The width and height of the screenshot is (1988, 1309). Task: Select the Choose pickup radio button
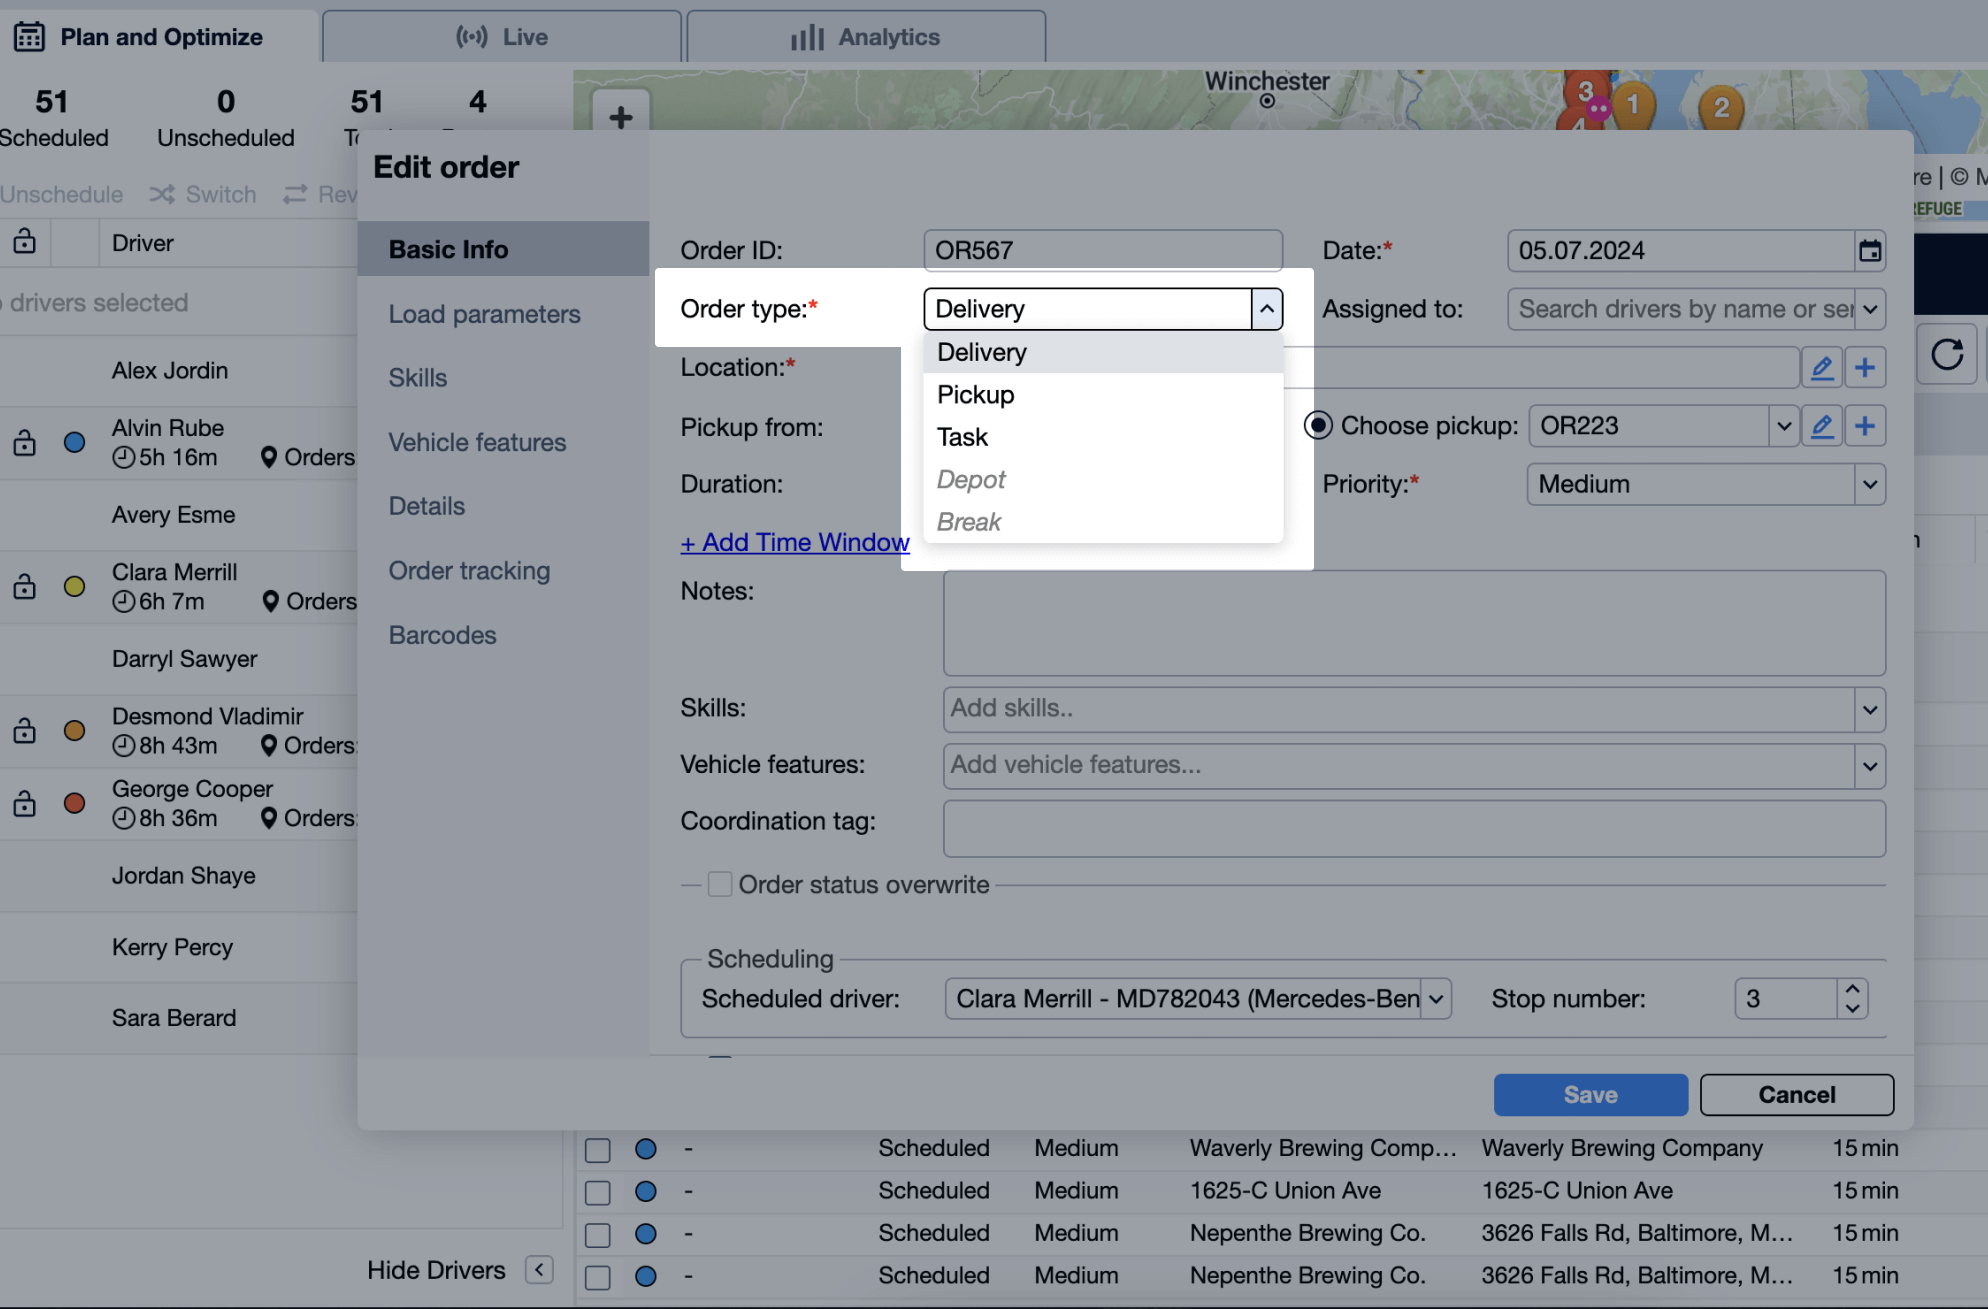(1318, 425)
